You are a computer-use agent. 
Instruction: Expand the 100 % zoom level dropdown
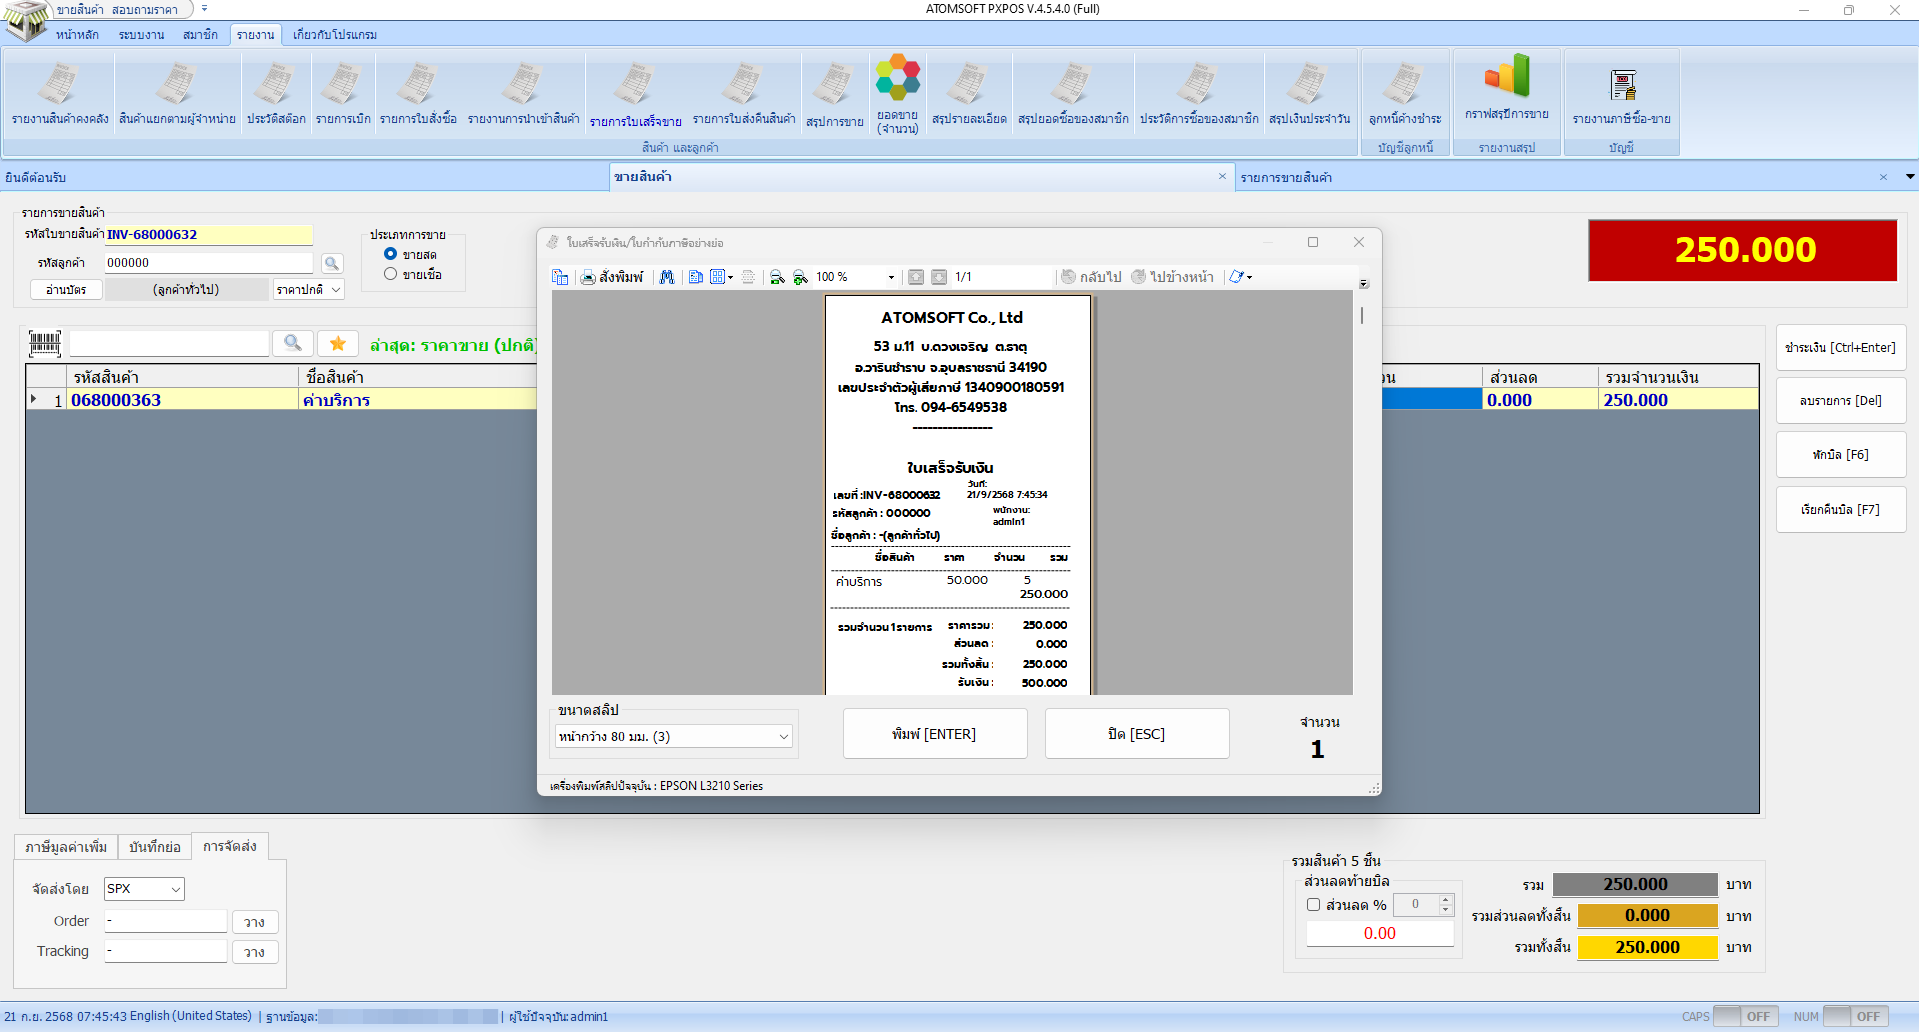(891, 277)
